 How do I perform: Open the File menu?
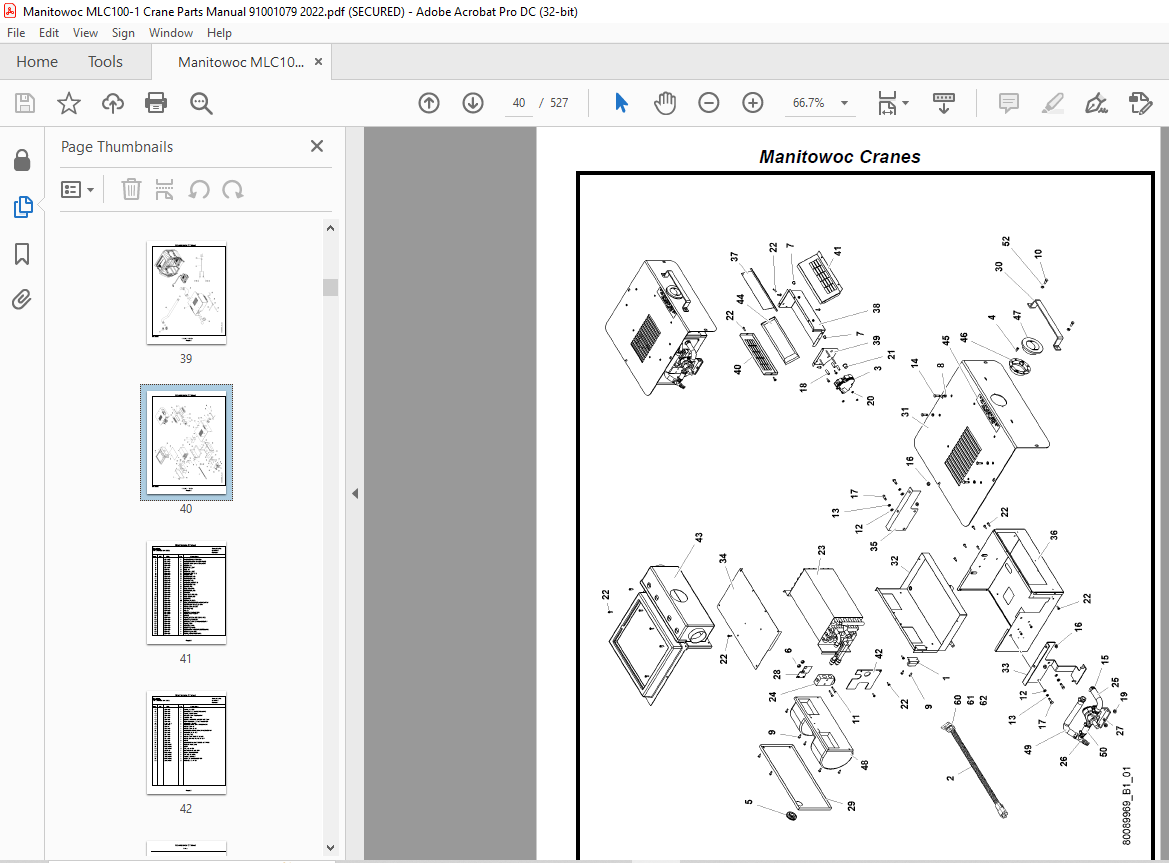[16, 33]
